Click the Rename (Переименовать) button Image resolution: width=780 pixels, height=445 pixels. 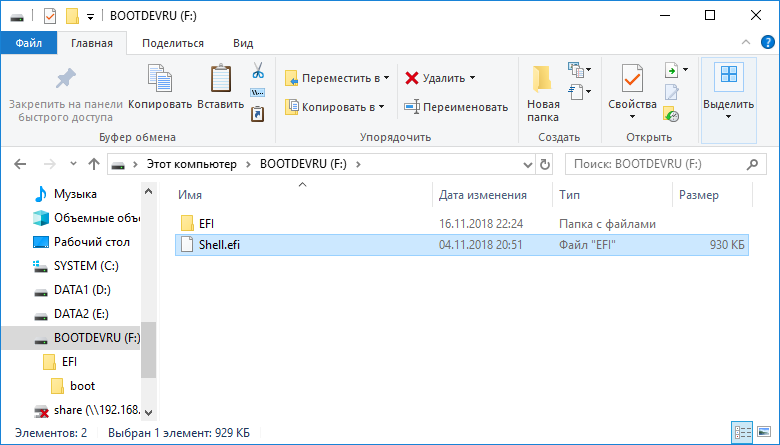tap(456, 107)
